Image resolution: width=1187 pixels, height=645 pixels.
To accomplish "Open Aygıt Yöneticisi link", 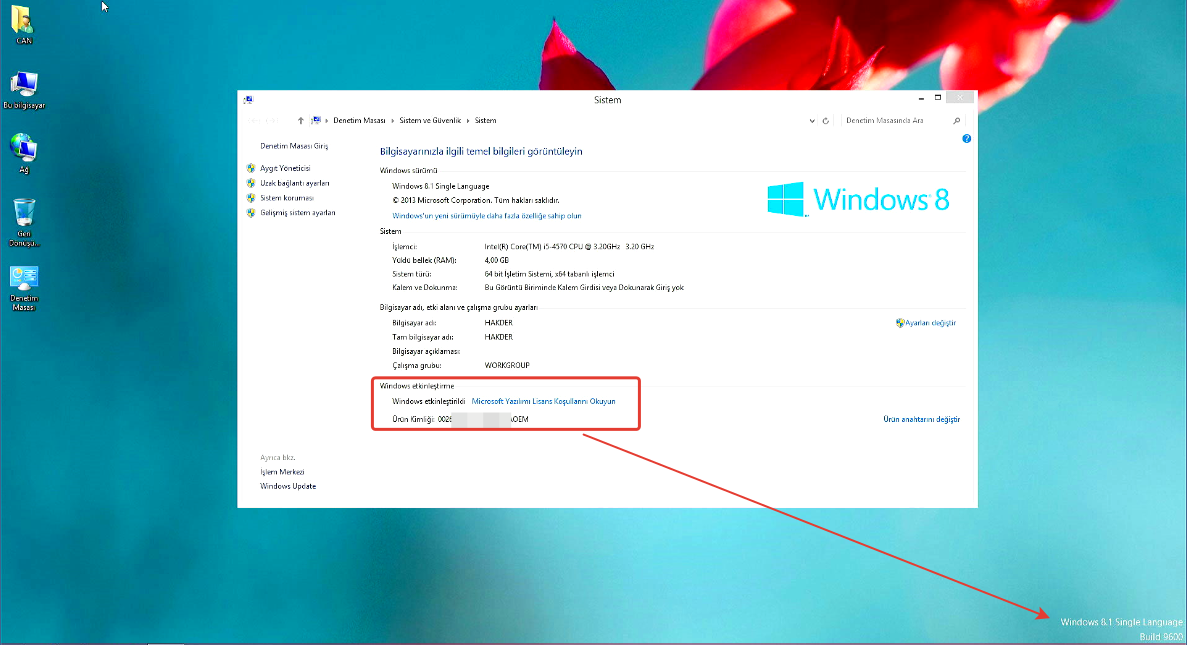I will [285, 168].
